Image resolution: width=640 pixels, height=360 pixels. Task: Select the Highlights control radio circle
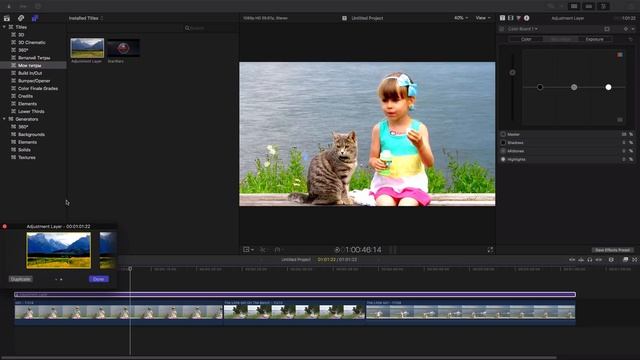coord(503,159)
